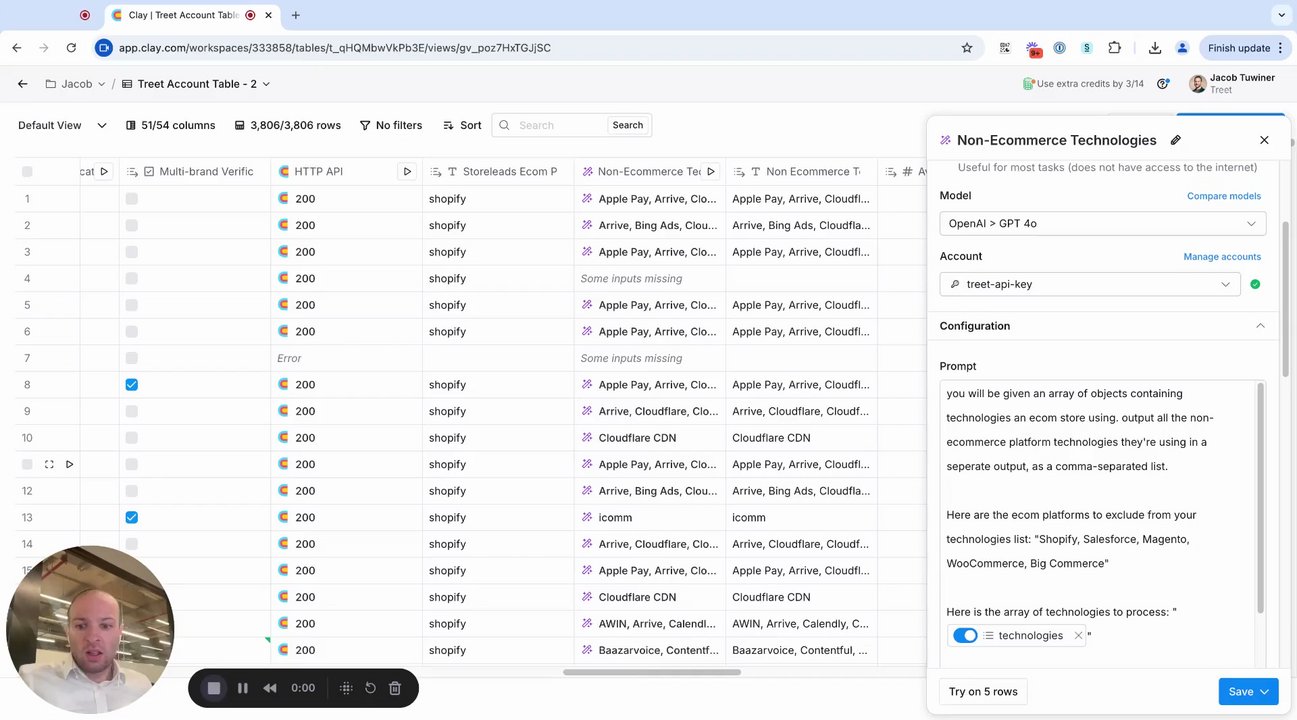1297x720 pixels.
Task: Restart the recording with the circular arrow
Action: pos(370,688)
